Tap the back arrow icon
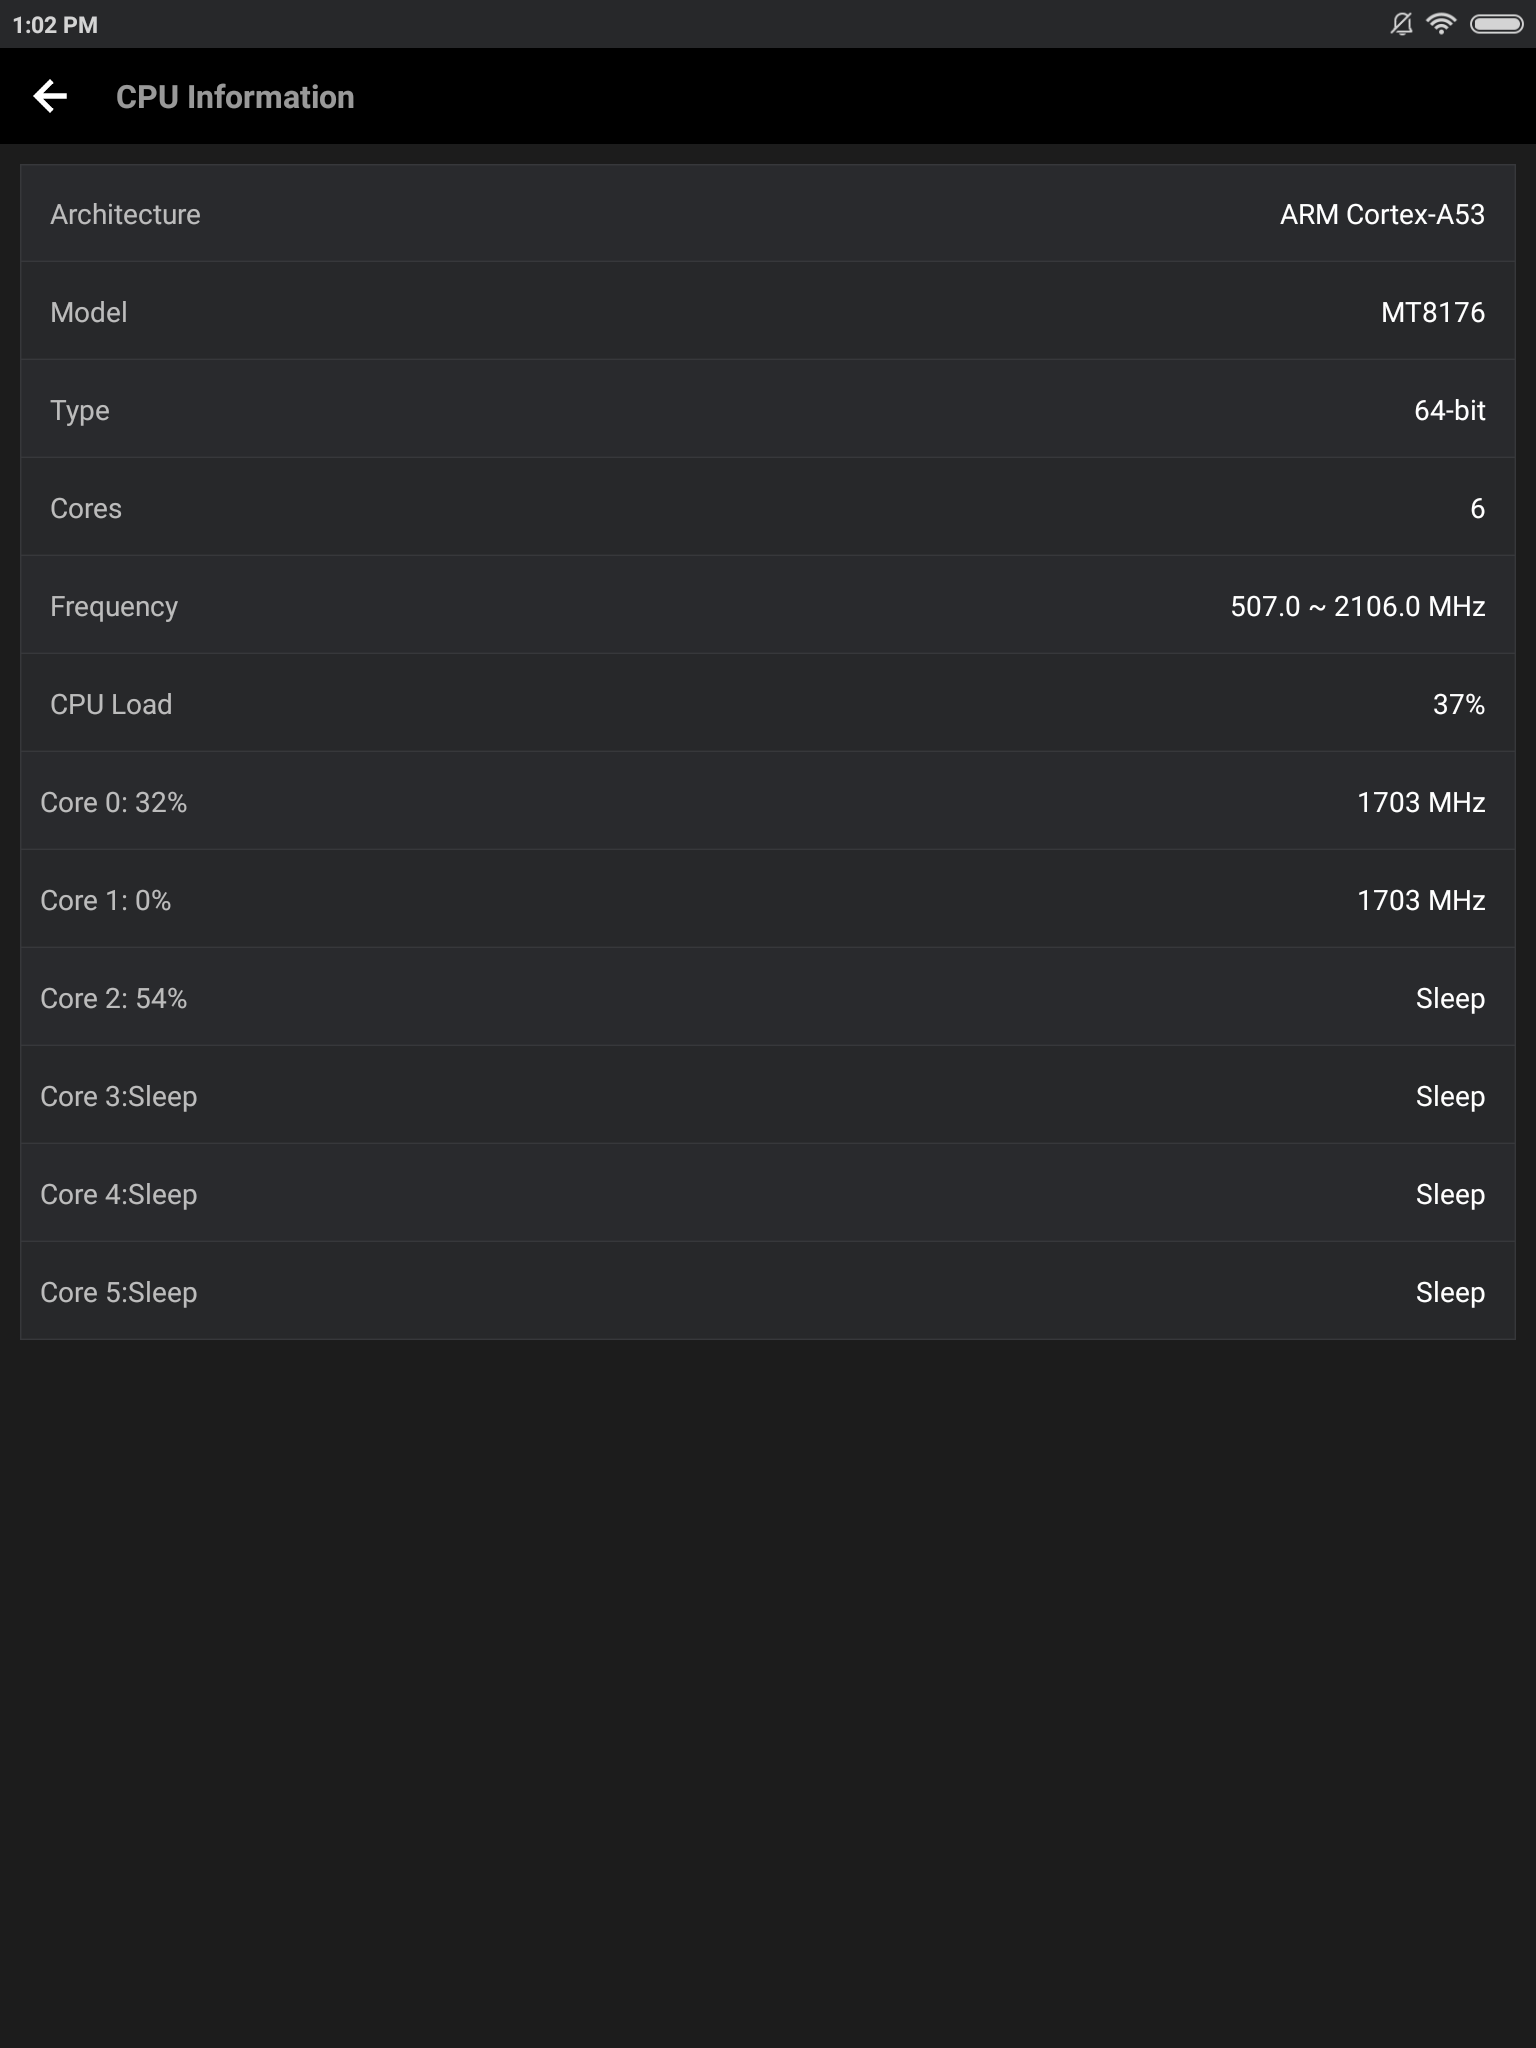This screenshot has width=1536, height=2048. click(50, 96)
